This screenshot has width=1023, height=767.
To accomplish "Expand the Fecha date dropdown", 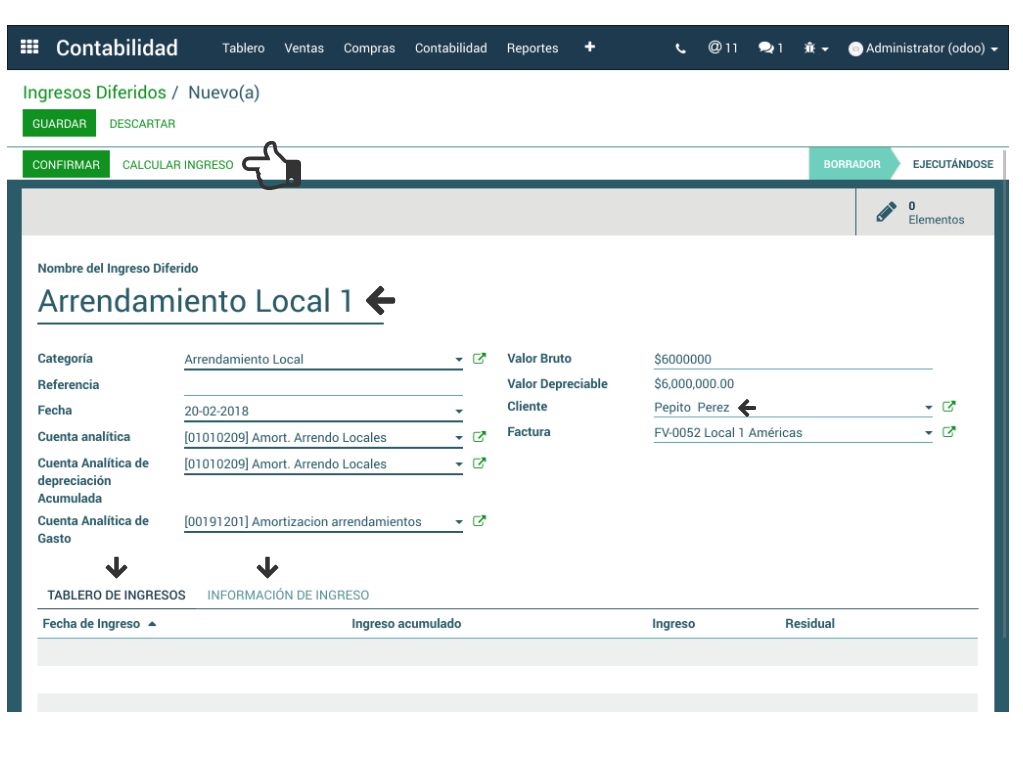I will tap(459, 412).
